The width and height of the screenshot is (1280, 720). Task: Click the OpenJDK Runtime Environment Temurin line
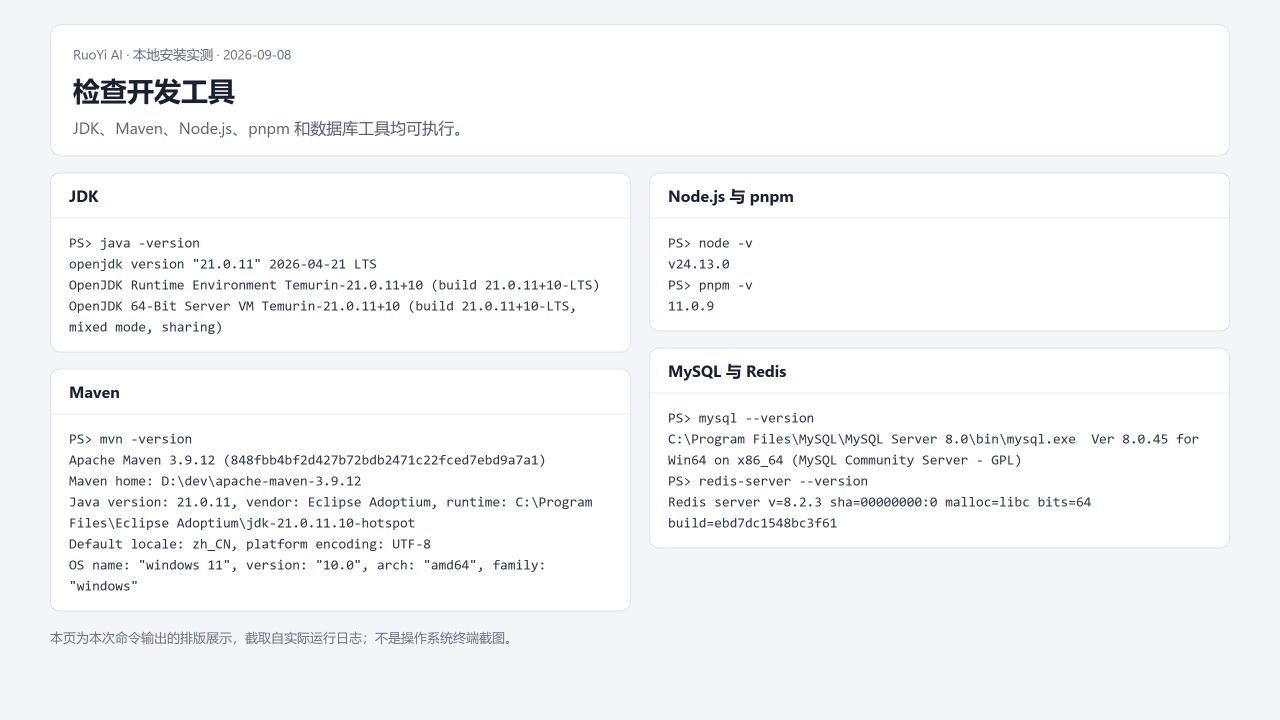click(x=334, y=285)
